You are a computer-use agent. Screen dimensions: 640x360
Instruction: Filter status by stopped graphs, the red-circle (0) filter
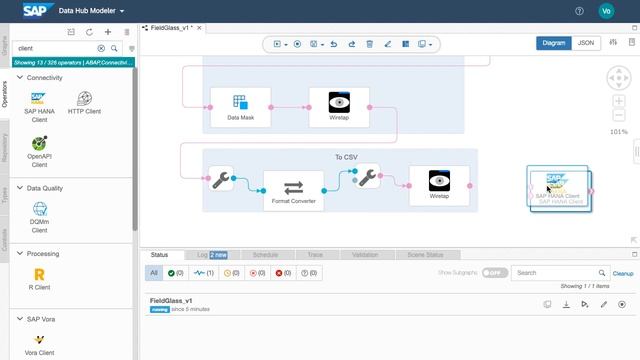point(257,273)
